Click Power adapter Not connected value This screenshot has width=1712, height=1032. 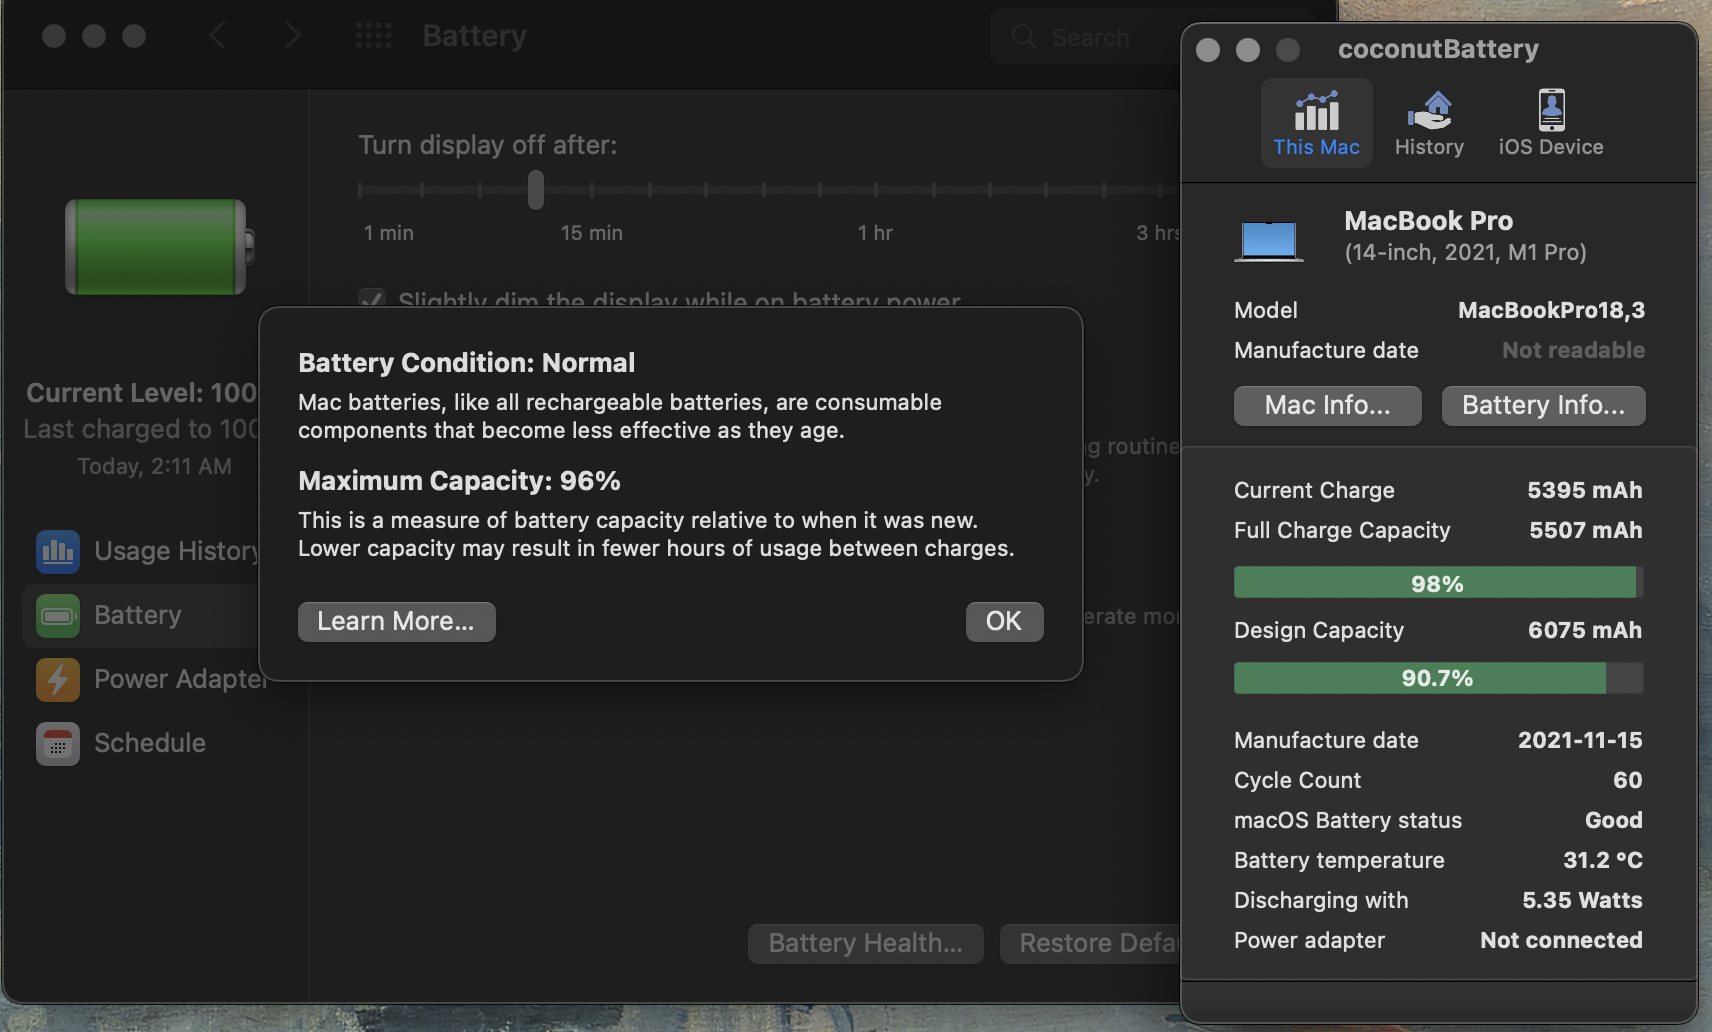pos(1561,940)
